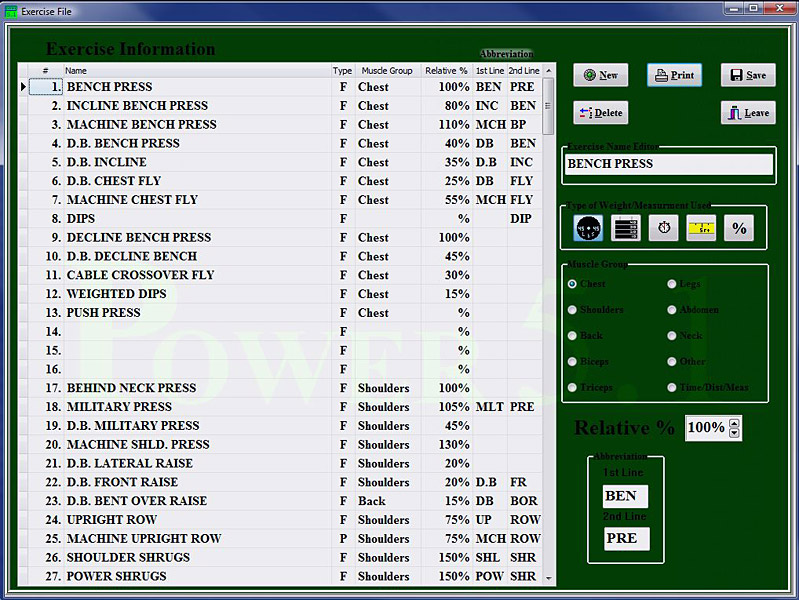This screenshot has height=600, width=799.
Task: Click the Exercise Name Editor text field
Action: point(669,164)
